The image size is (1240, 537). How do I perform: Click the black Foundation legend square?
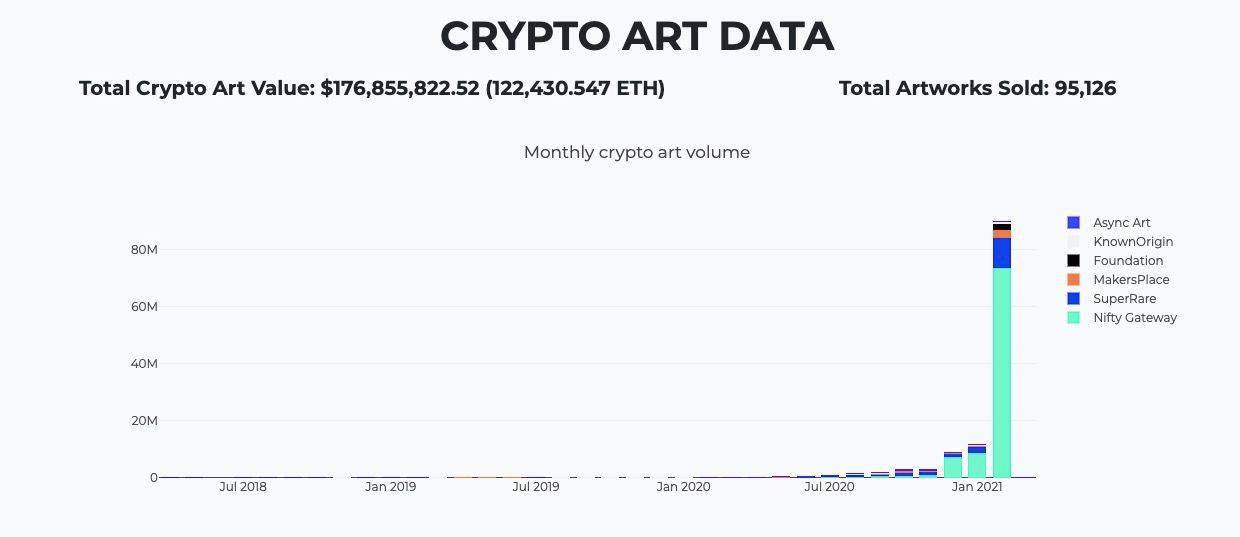(x=1074, y=260)
